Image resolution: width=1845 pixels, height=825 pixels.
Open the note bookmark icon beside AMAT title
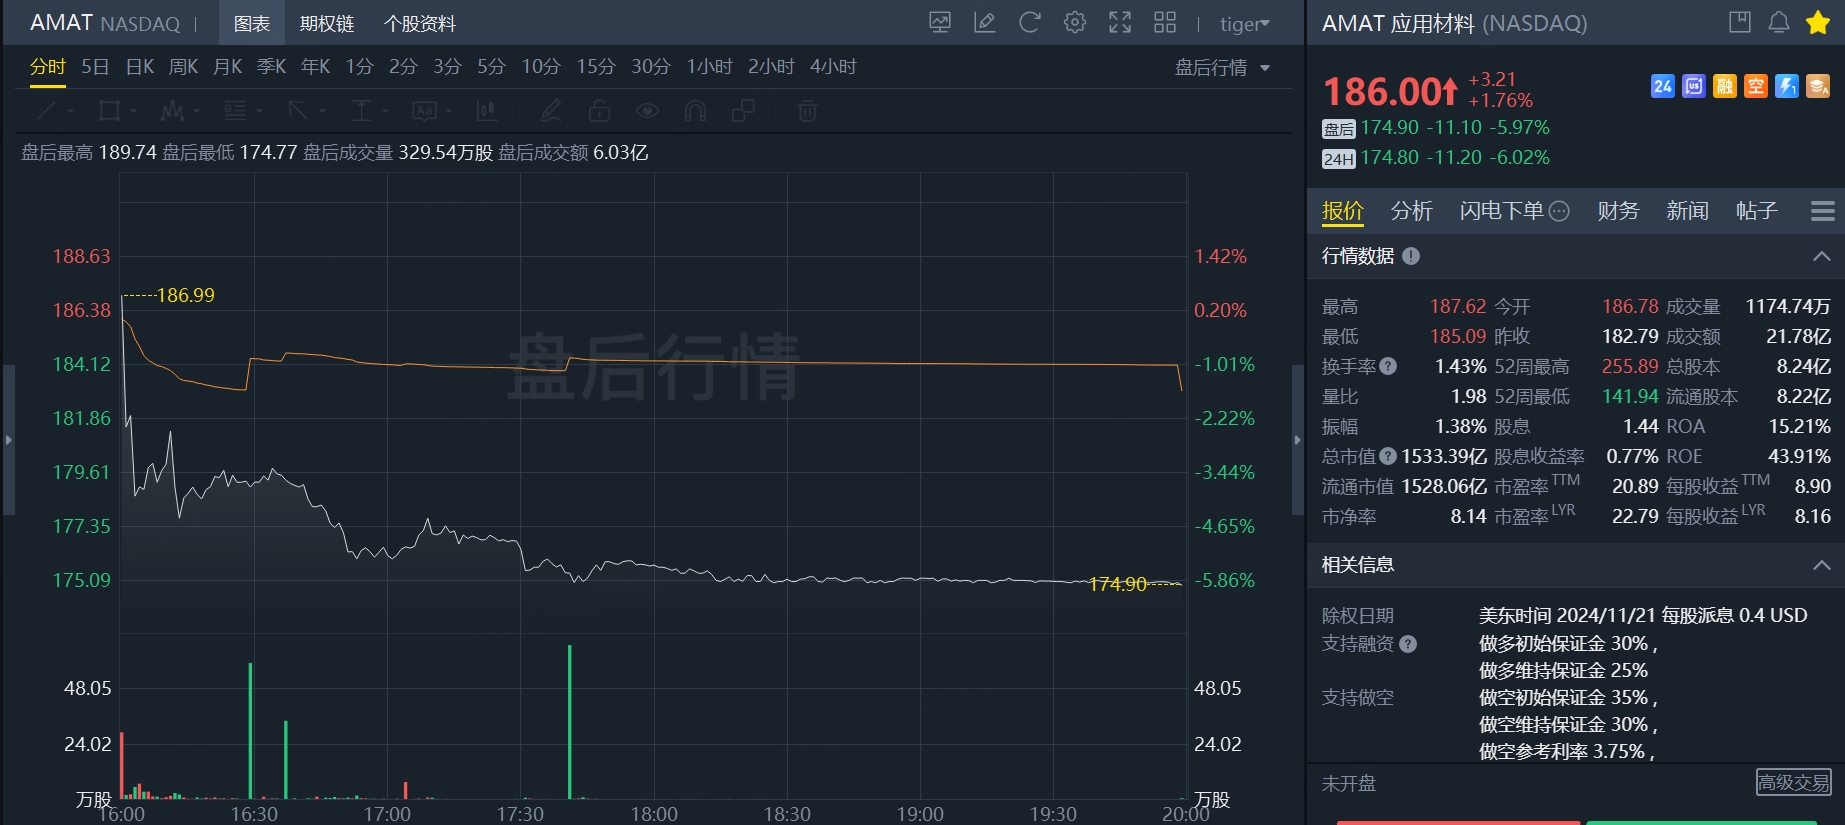click(x=1740, y=23)
